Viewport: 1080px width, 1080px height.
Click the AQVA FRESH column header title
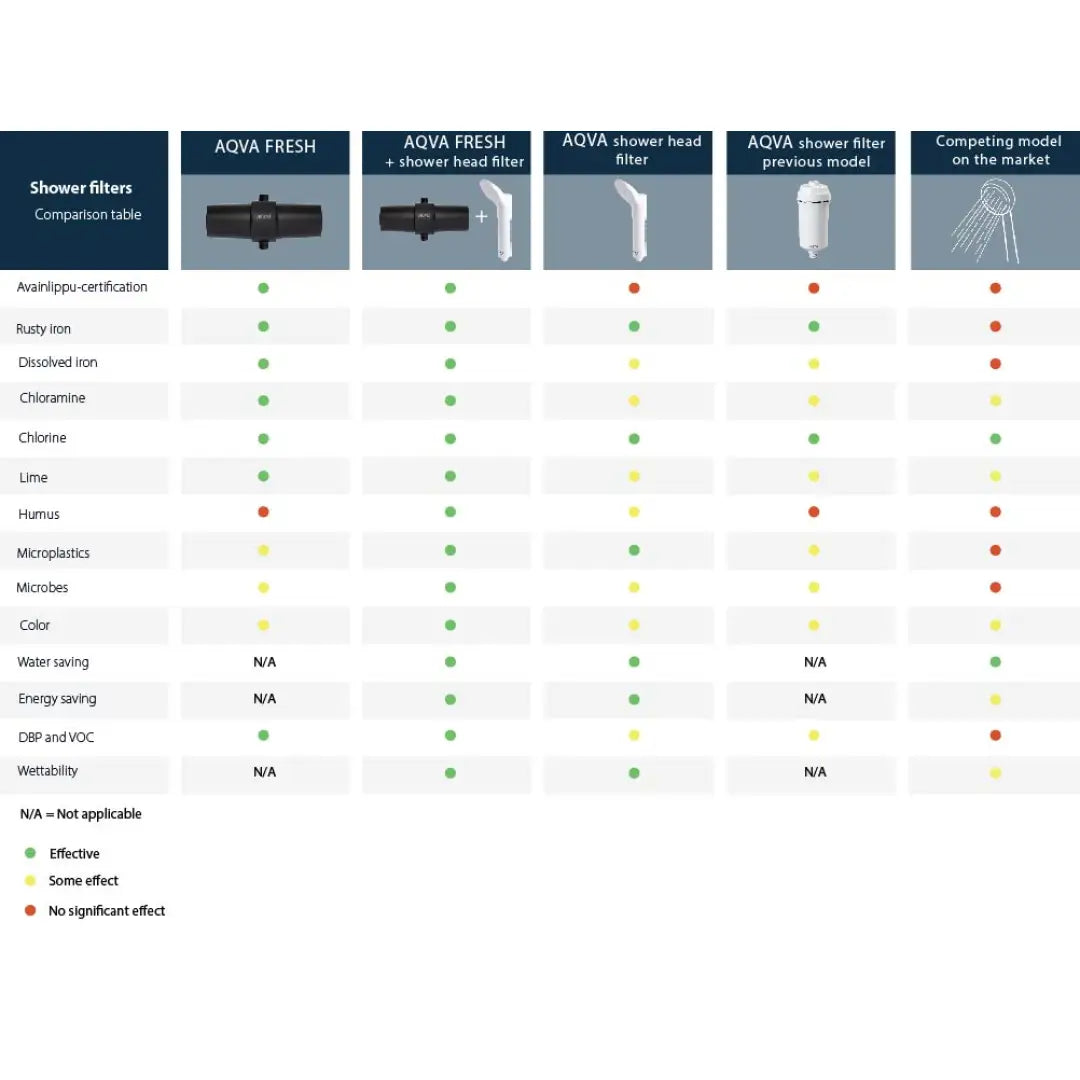tap(265, 147)
